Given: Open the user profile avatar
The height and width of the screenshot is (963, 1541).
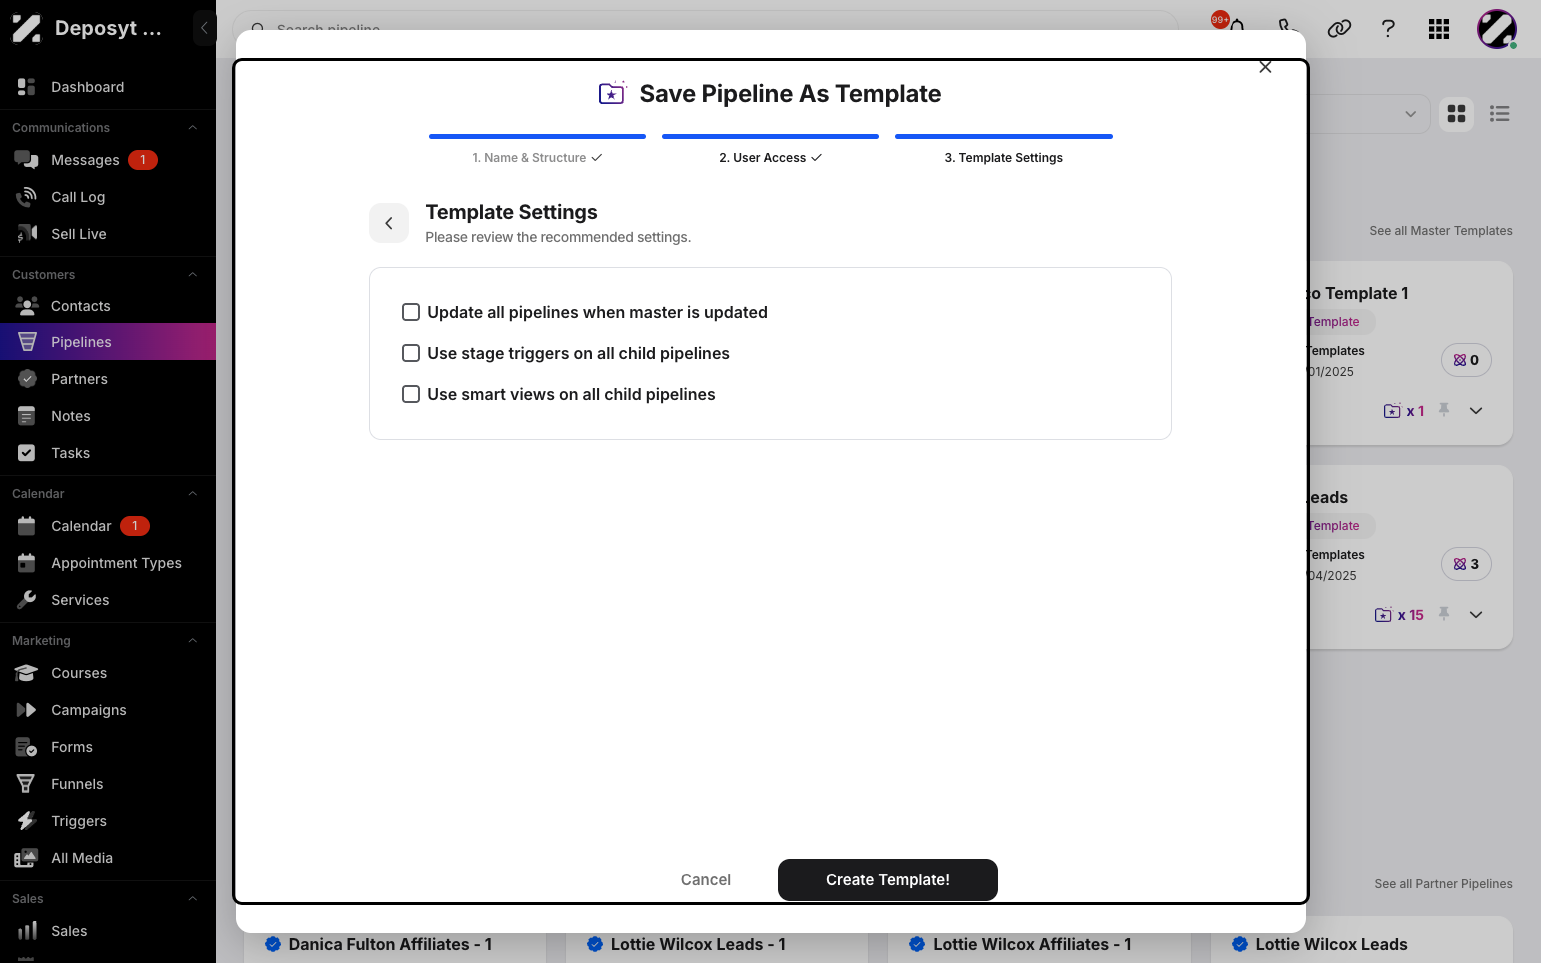Looking at the screenshot, I should coord(1497,29).
